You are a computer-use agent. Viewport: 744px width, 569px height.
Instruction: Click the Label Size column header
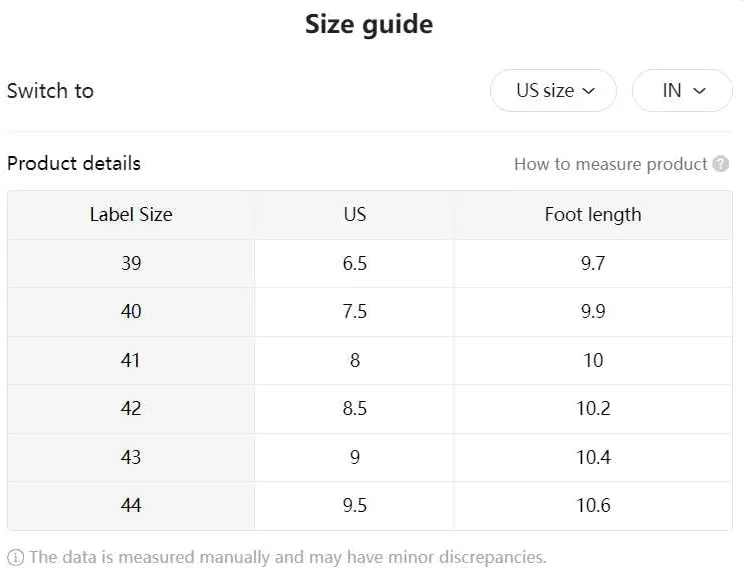pyautogui.click(x=131, y=215)
